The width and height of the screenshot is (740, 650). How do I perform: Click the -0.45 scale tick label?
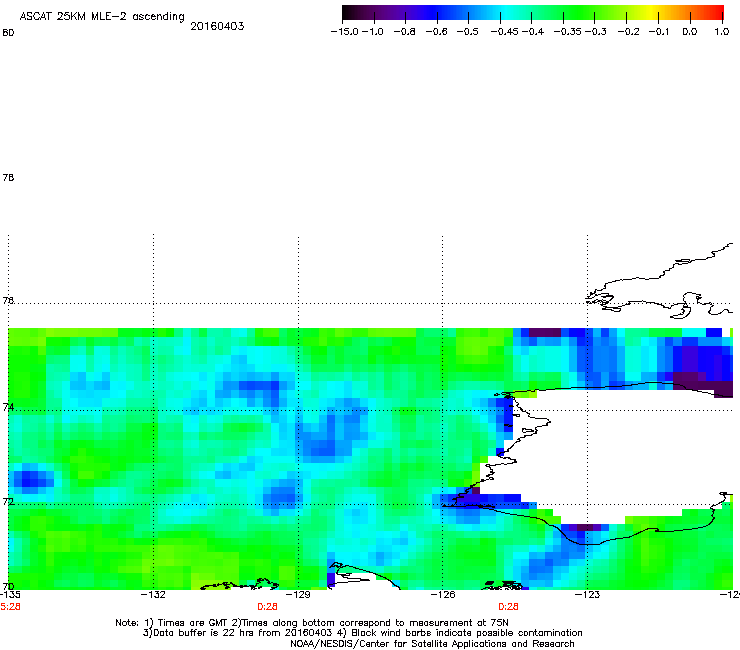[505, 32]
